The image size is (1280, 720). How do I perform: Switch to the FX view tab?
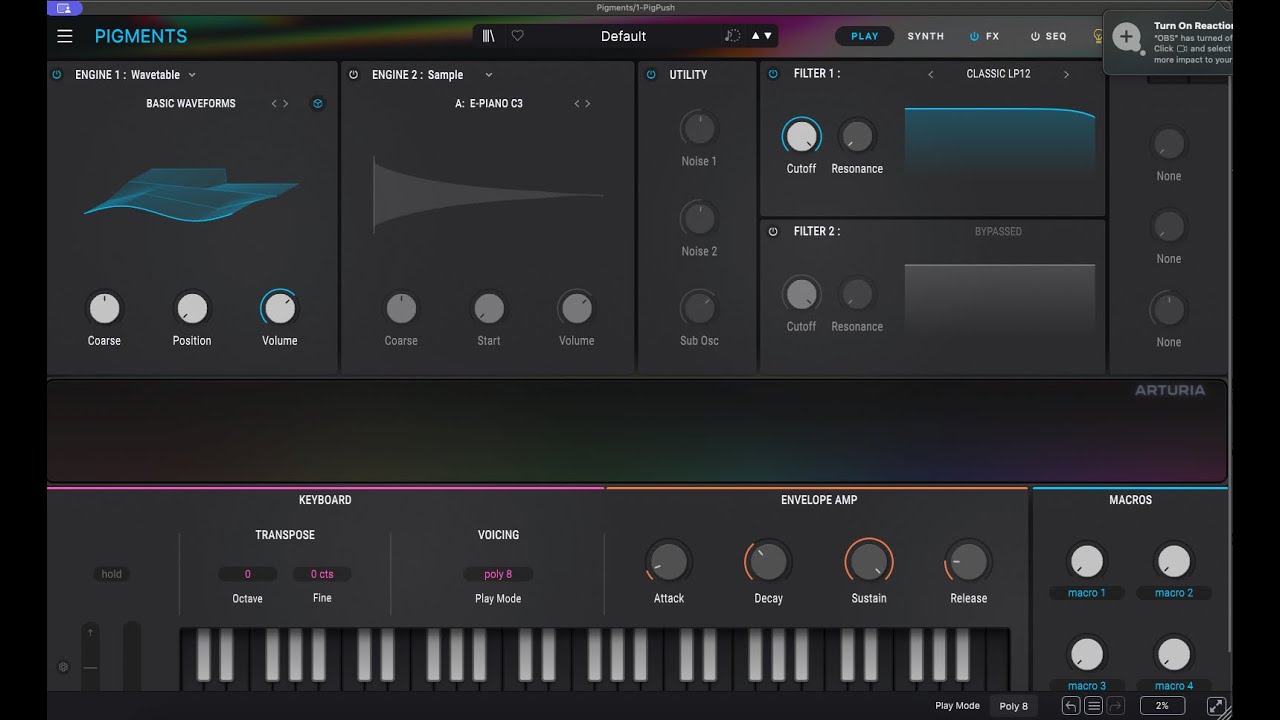pyautogui.click(x=992, y=36)
